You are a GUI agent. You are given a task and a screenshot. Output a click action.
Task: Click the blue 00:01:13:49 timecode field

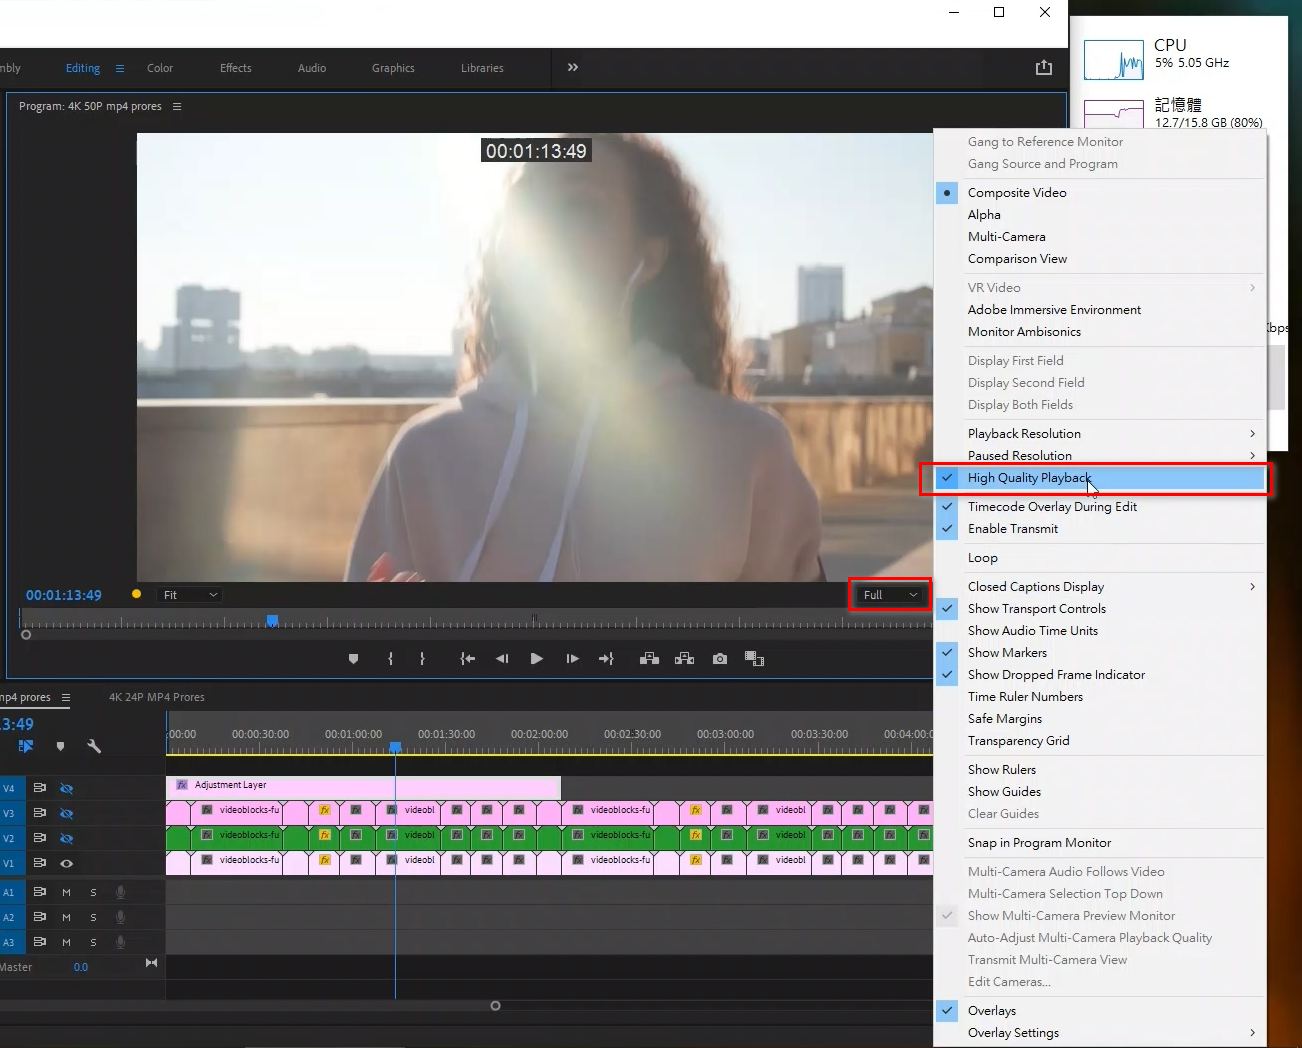click(x=64, y=595)
